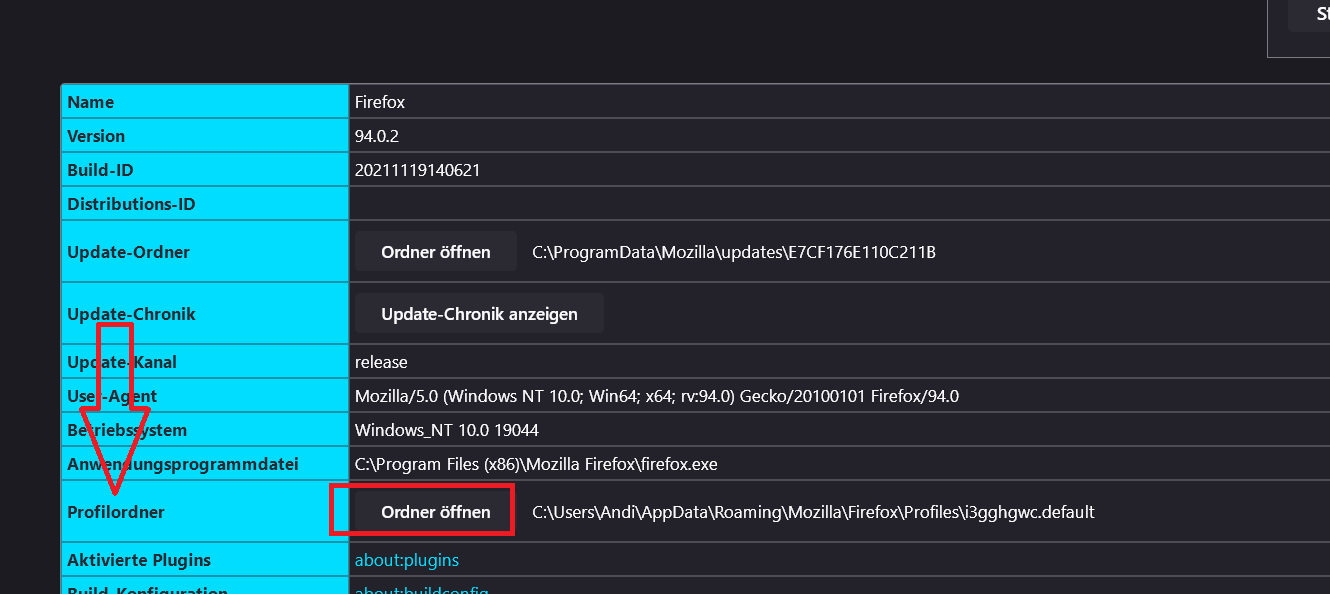Open the Profilordner folder with Ordner öffnen
1330x594 pixels.
pyautogui.click(x=435, y=512)
